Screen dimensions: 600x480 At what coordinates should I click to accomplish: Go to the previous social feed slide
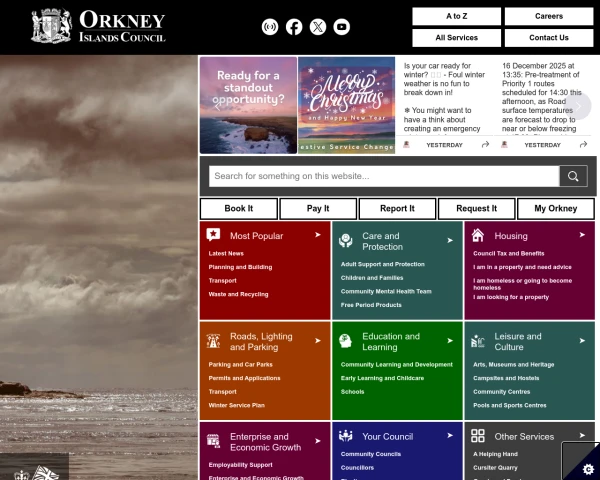[x=217, y=106]
